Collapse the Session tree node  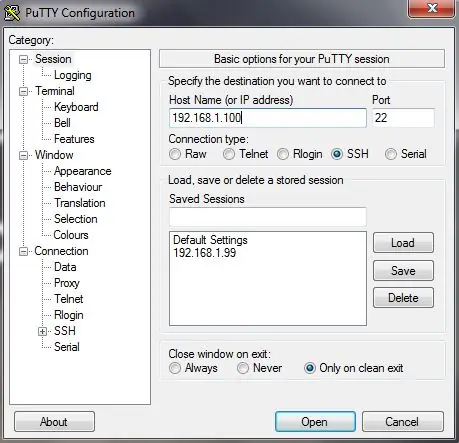click(x=23, y=60)
